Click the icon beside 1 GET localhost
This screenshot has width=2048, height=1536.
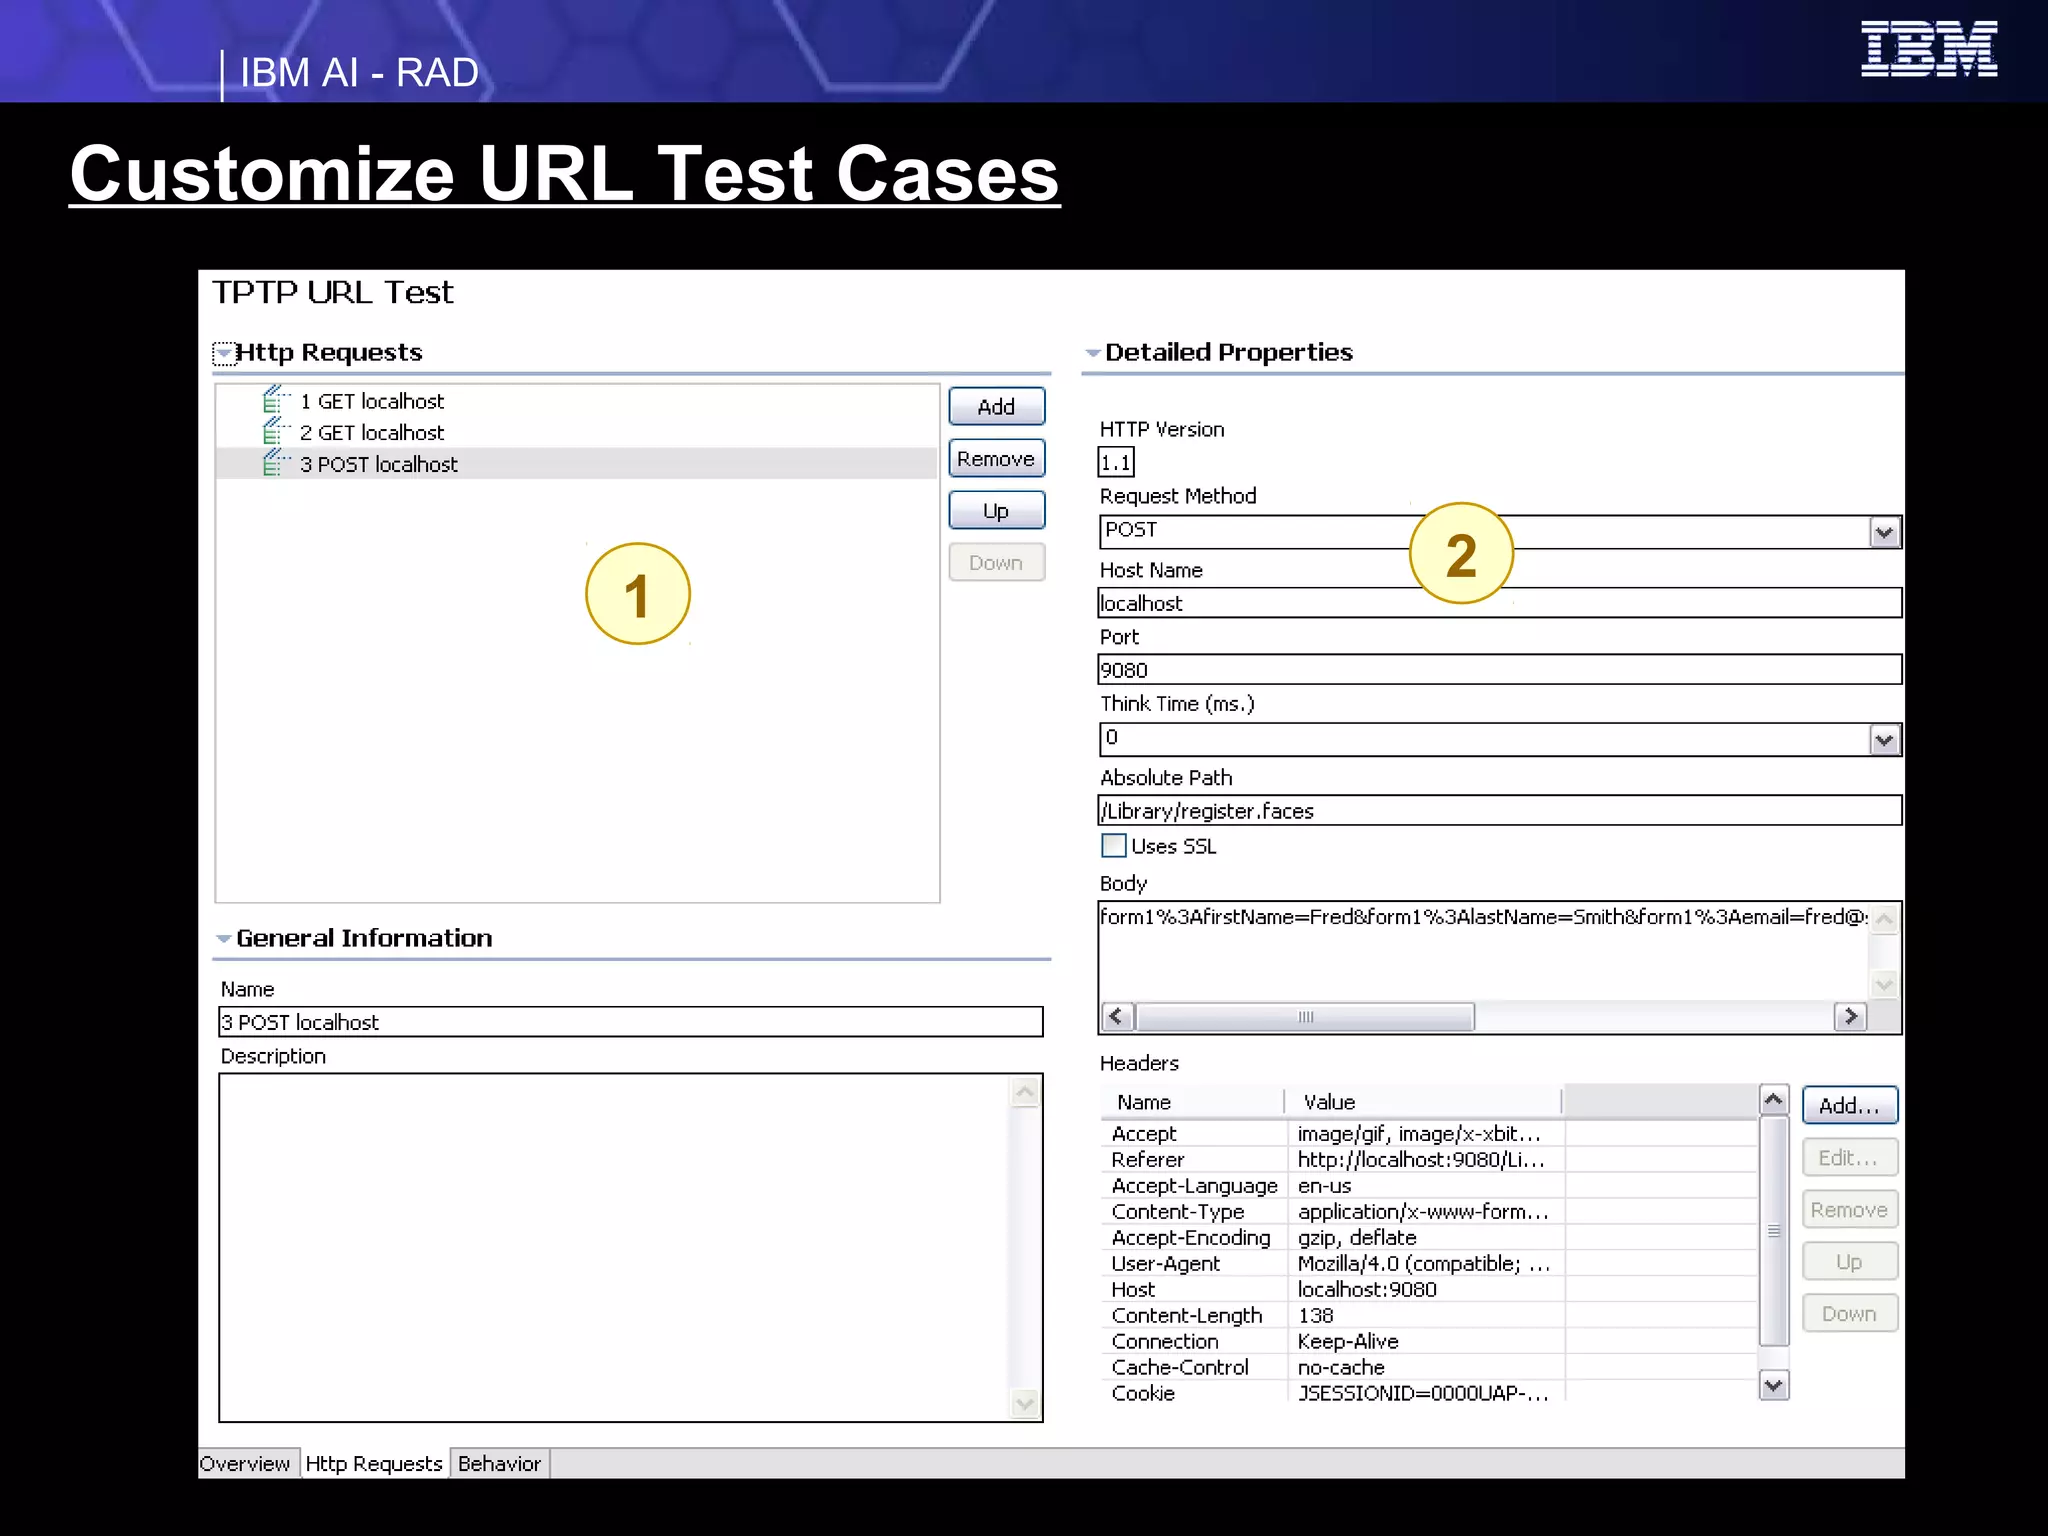tap(276, 400)
